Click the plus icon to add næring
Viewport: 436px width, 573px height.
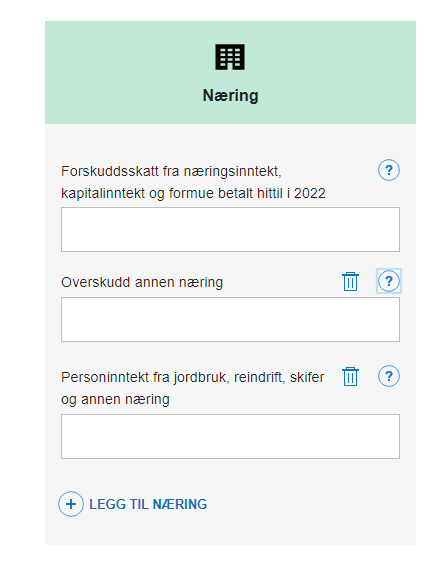71,504
